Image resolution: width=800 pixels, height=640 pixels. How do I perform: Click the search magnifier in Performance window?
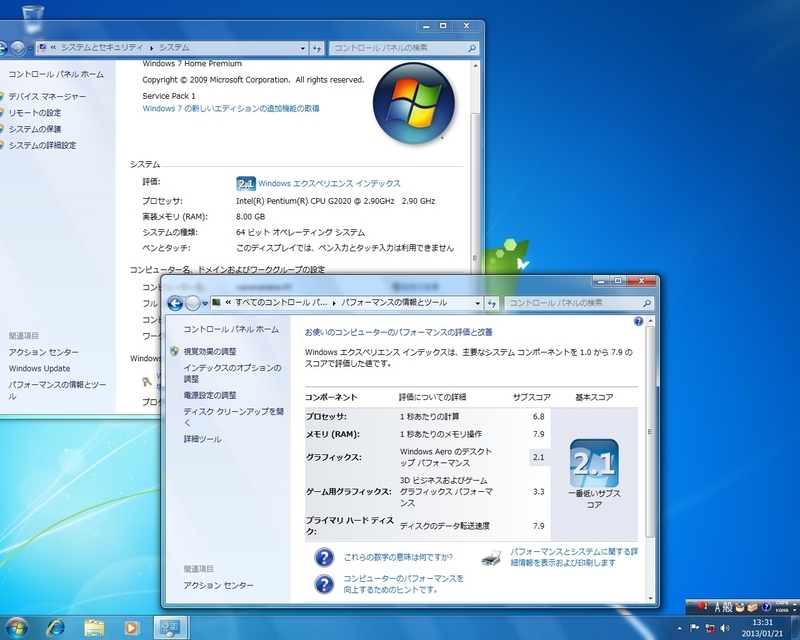click(x=647, y=303)
